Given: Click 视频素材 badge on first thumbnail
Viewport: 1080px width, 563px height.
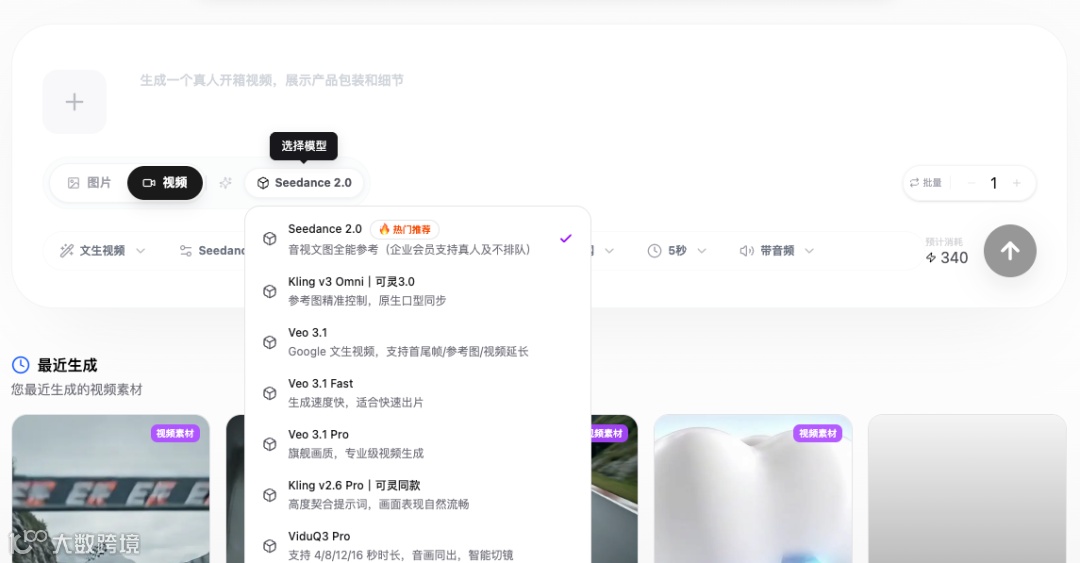Looking at the screenshot, I should click(x=176, y=433).
